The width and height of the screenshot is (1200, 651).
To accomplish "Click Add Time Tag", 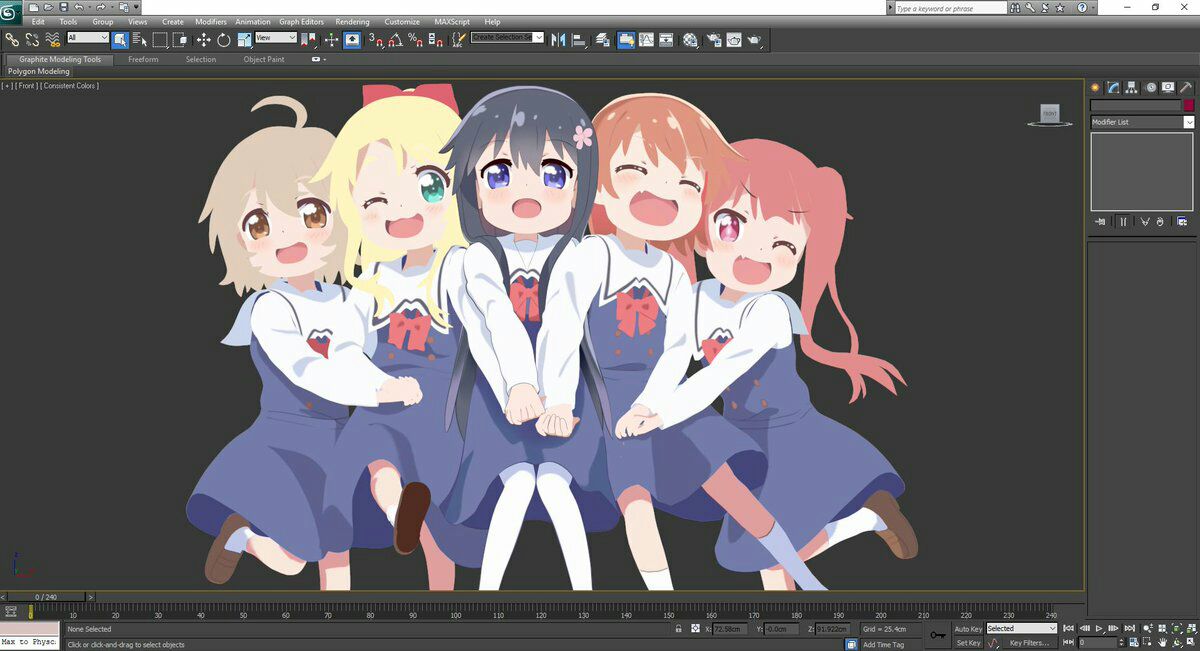I will 883,645.
